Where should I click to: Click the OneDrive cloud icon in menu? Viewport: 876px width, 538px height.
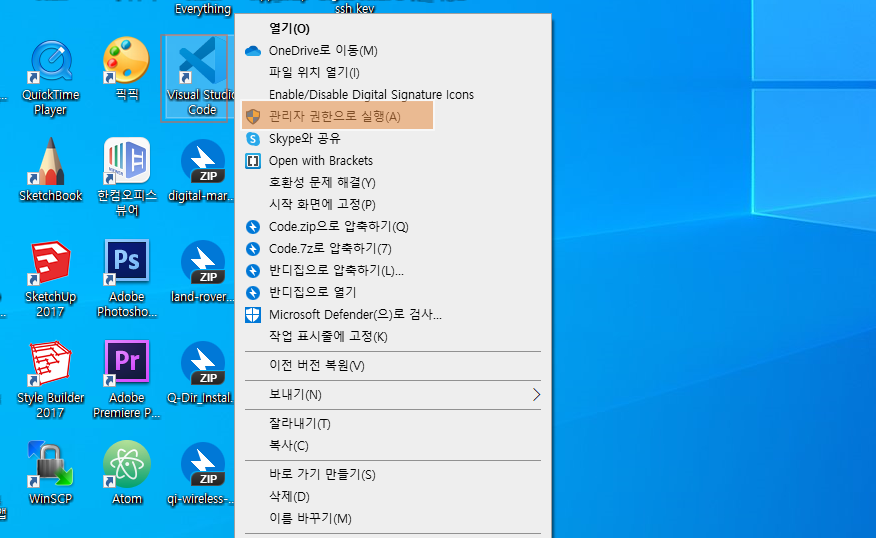(x=253, y=51)
